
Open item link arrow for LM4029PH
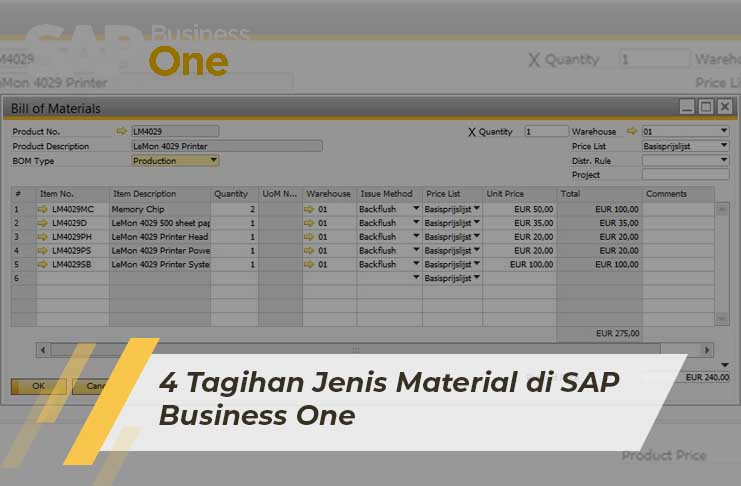pyautogui.click(x=43, y=236)
